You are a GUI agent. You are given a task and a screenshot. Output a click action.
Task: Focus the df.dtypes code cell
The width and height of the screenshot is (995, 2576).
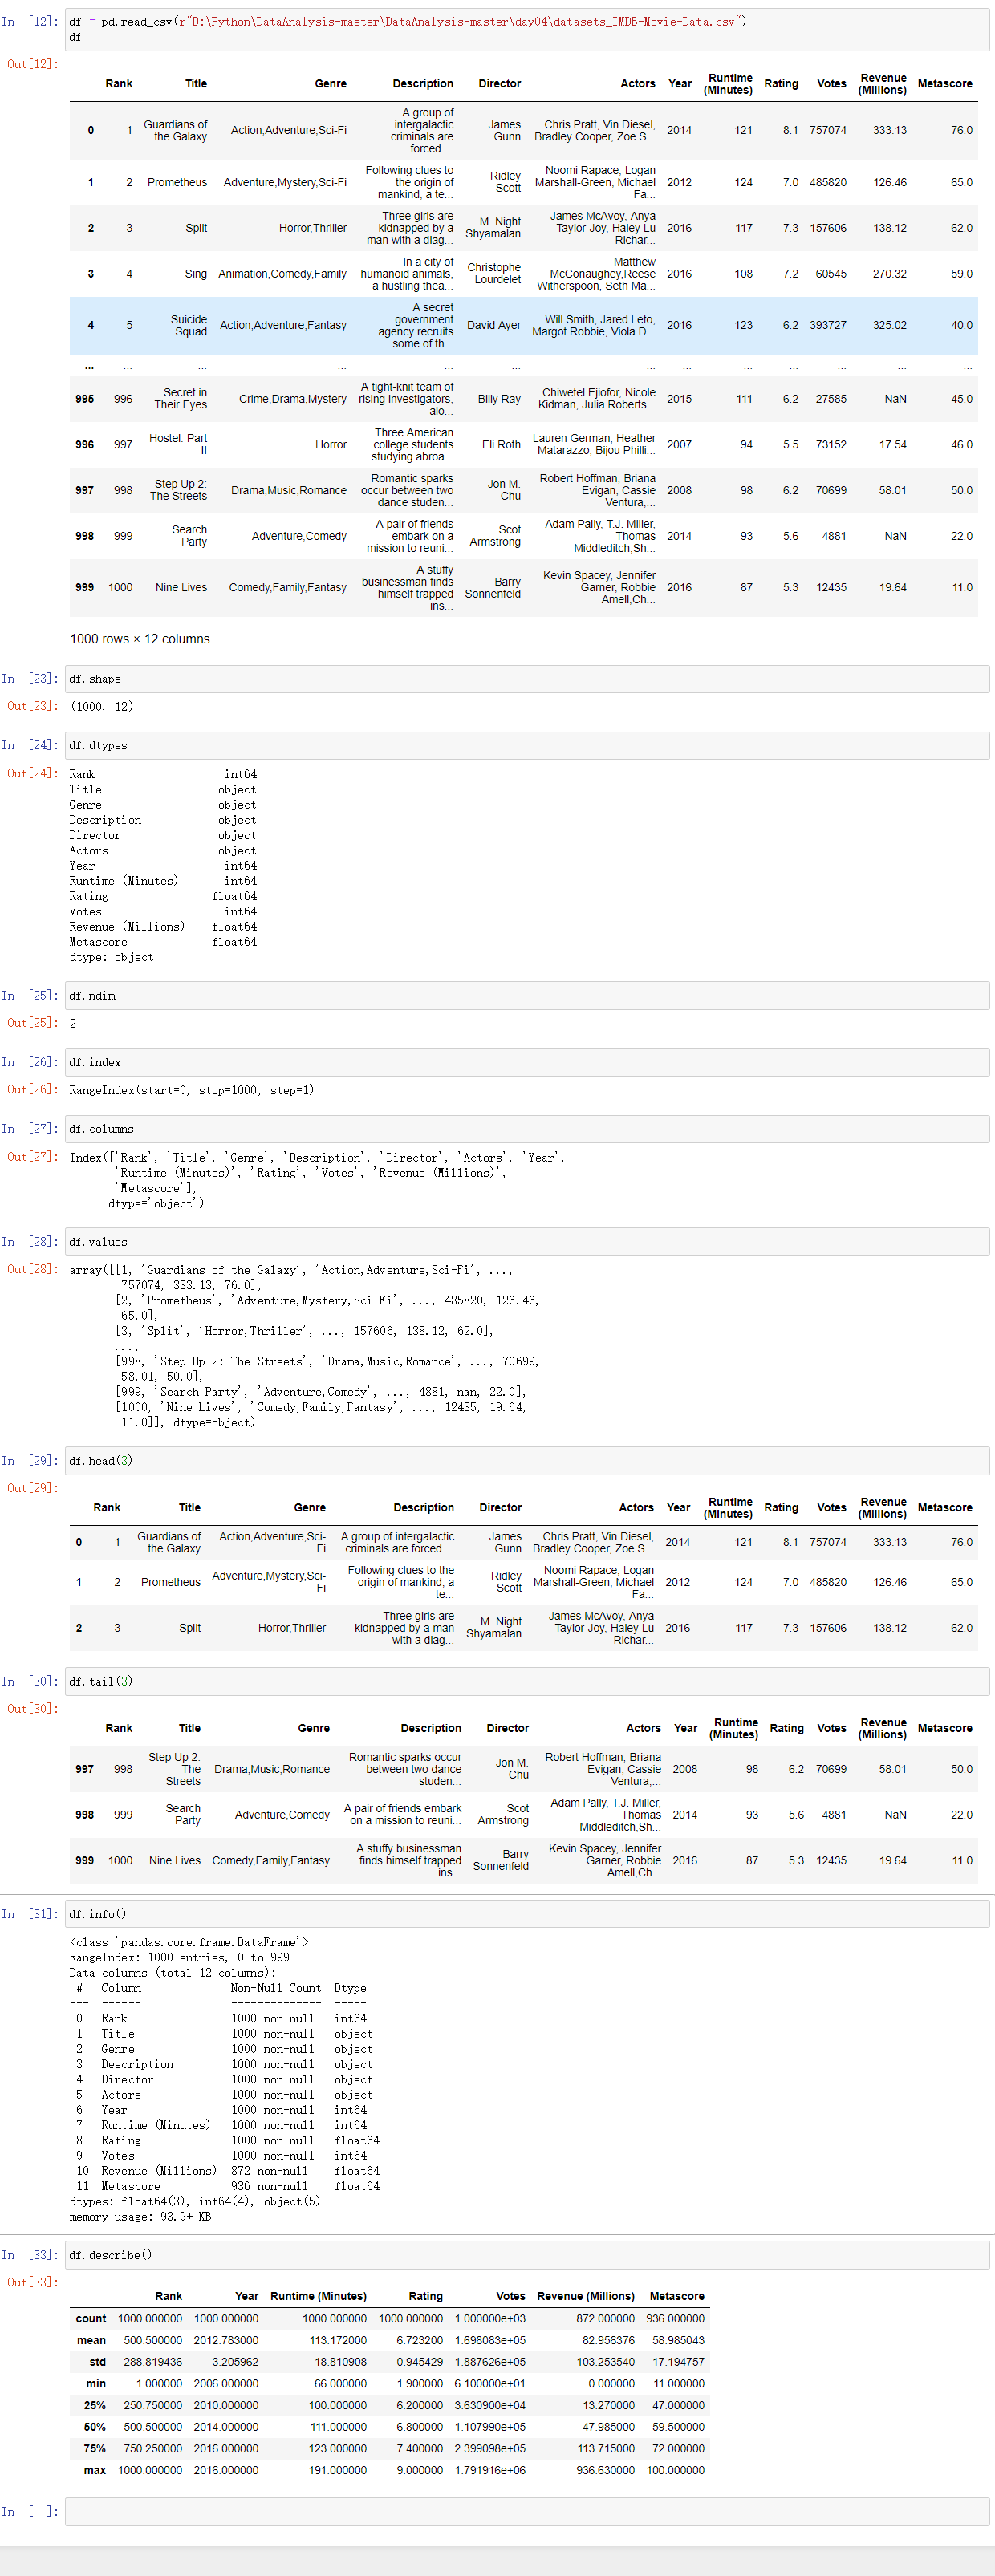click(526, 746)
